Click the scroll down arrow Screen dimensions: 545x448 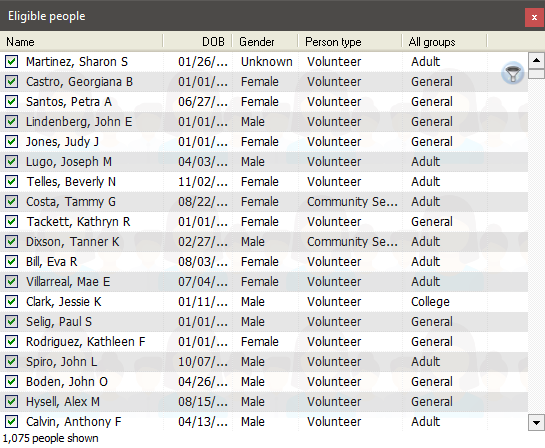[536, 423]
